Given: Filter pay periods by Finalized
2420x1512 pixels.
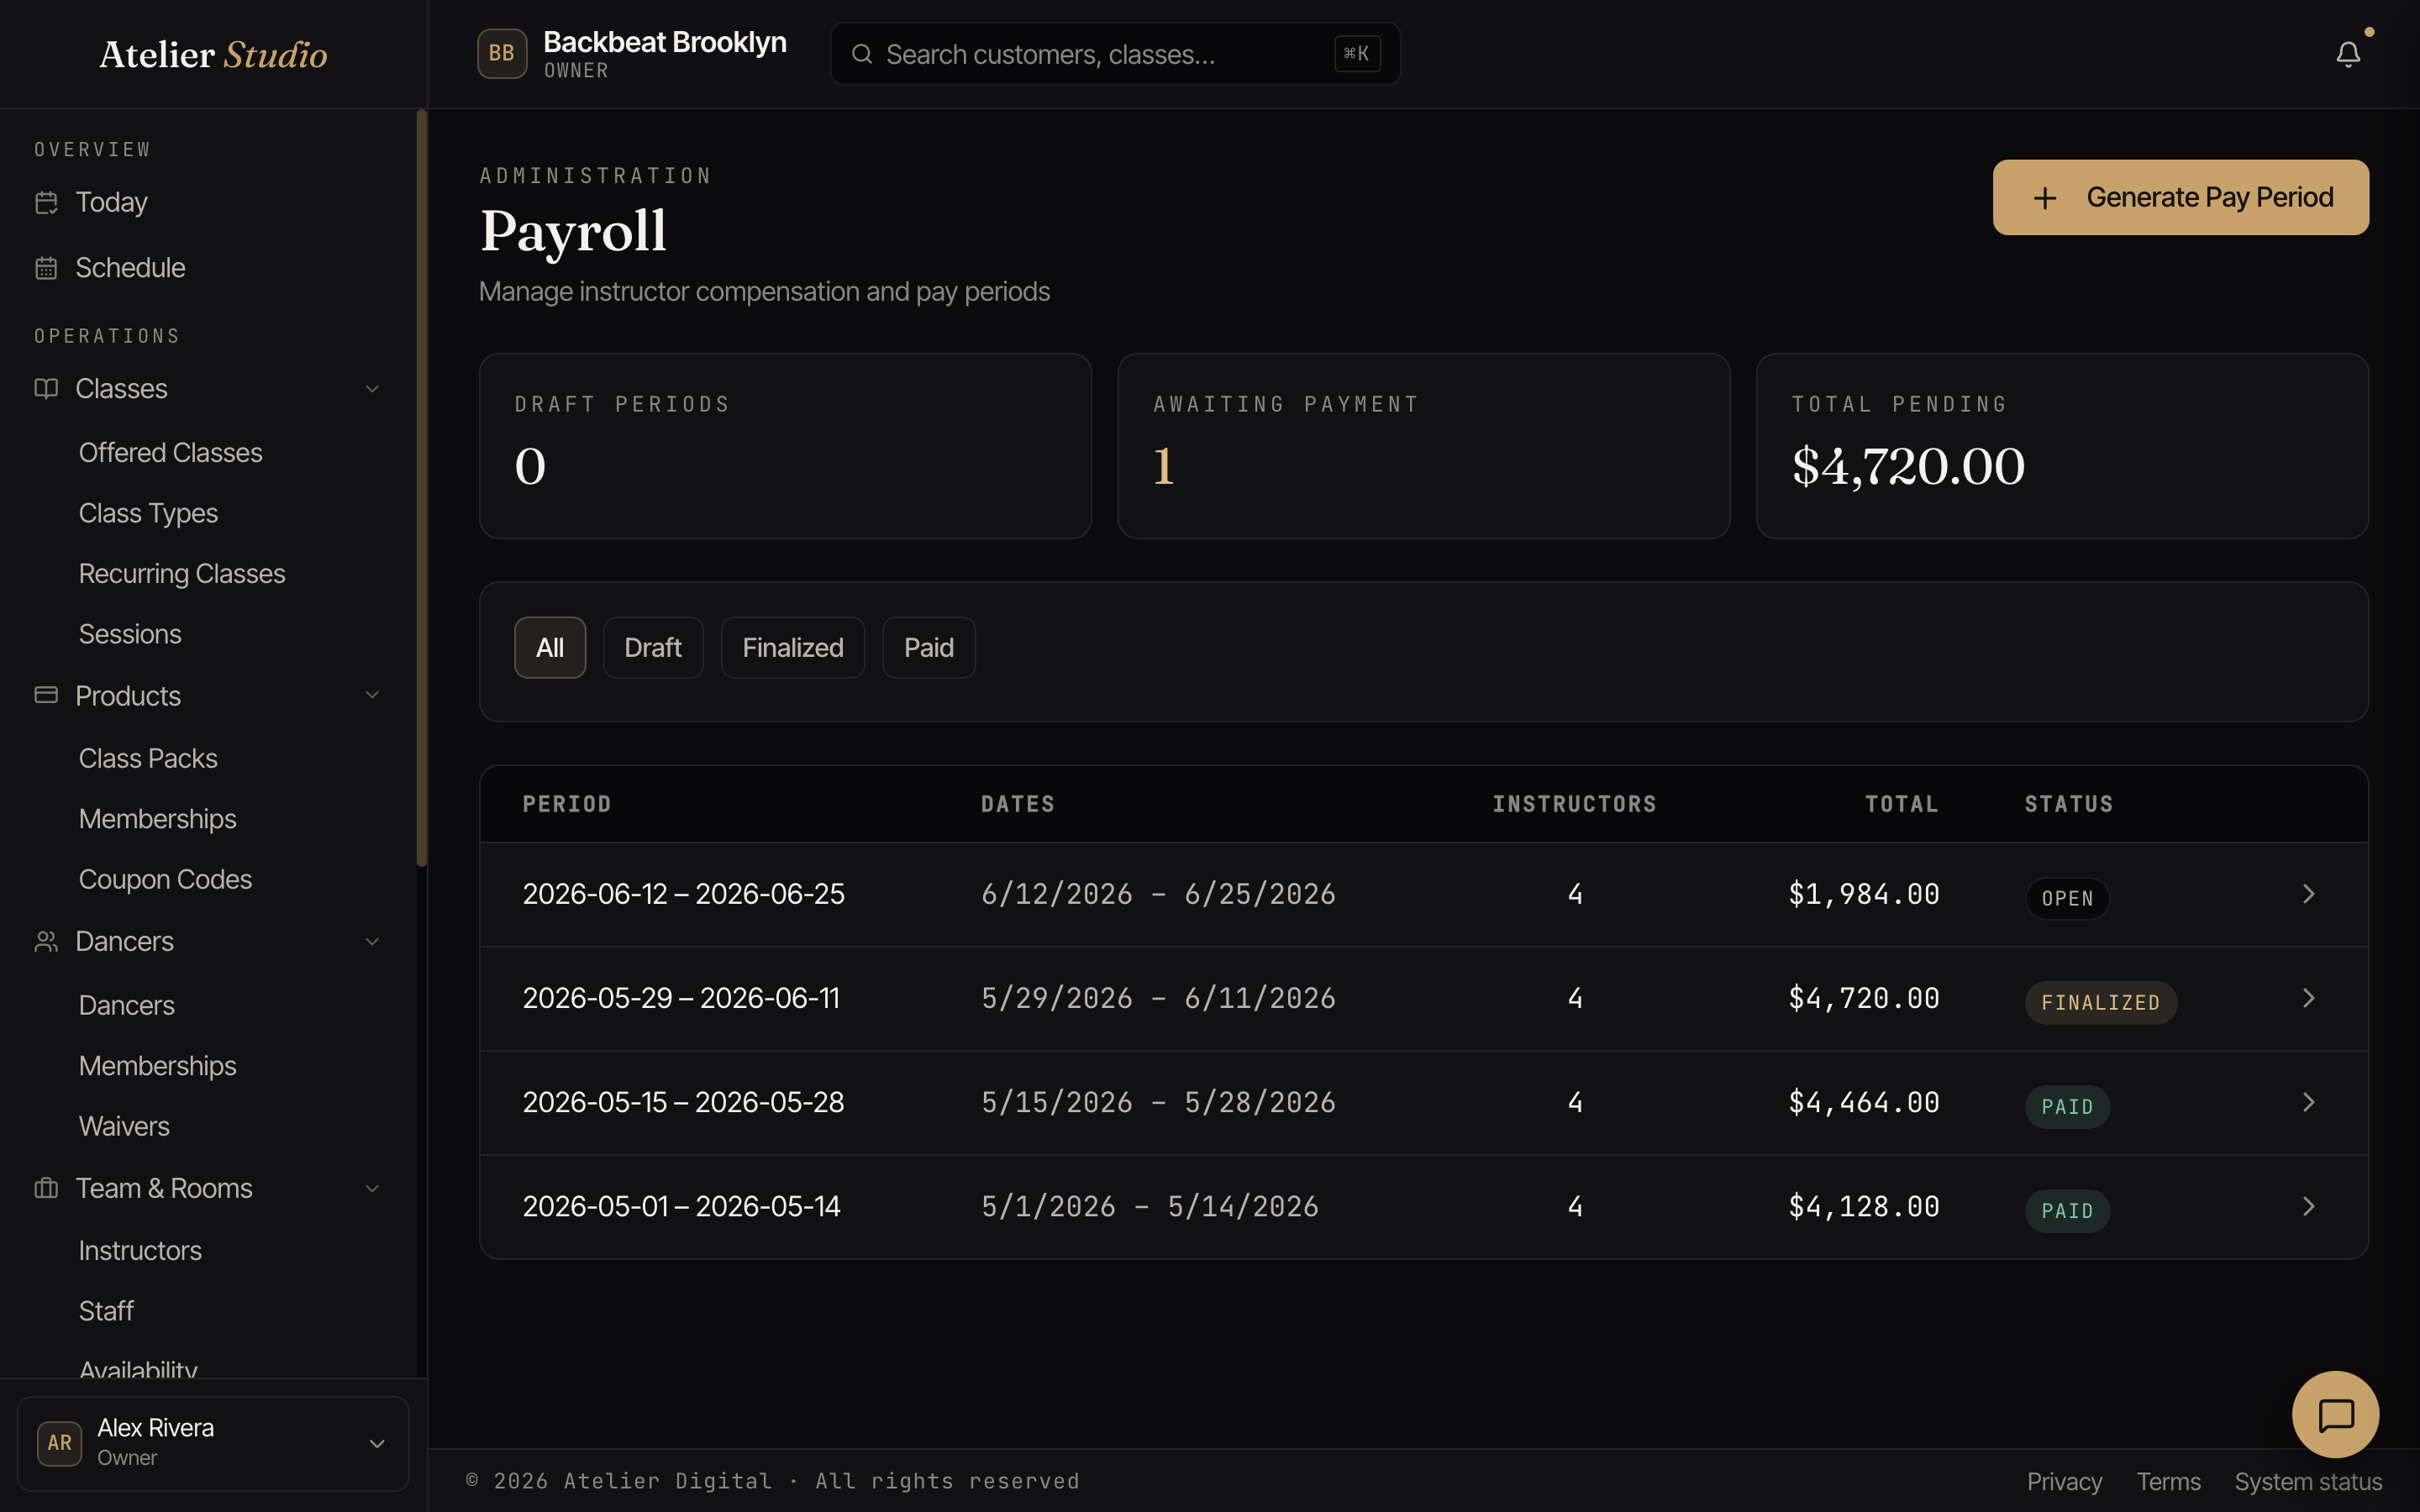Looking at the screenshot, I should click(x=793, y=648).
